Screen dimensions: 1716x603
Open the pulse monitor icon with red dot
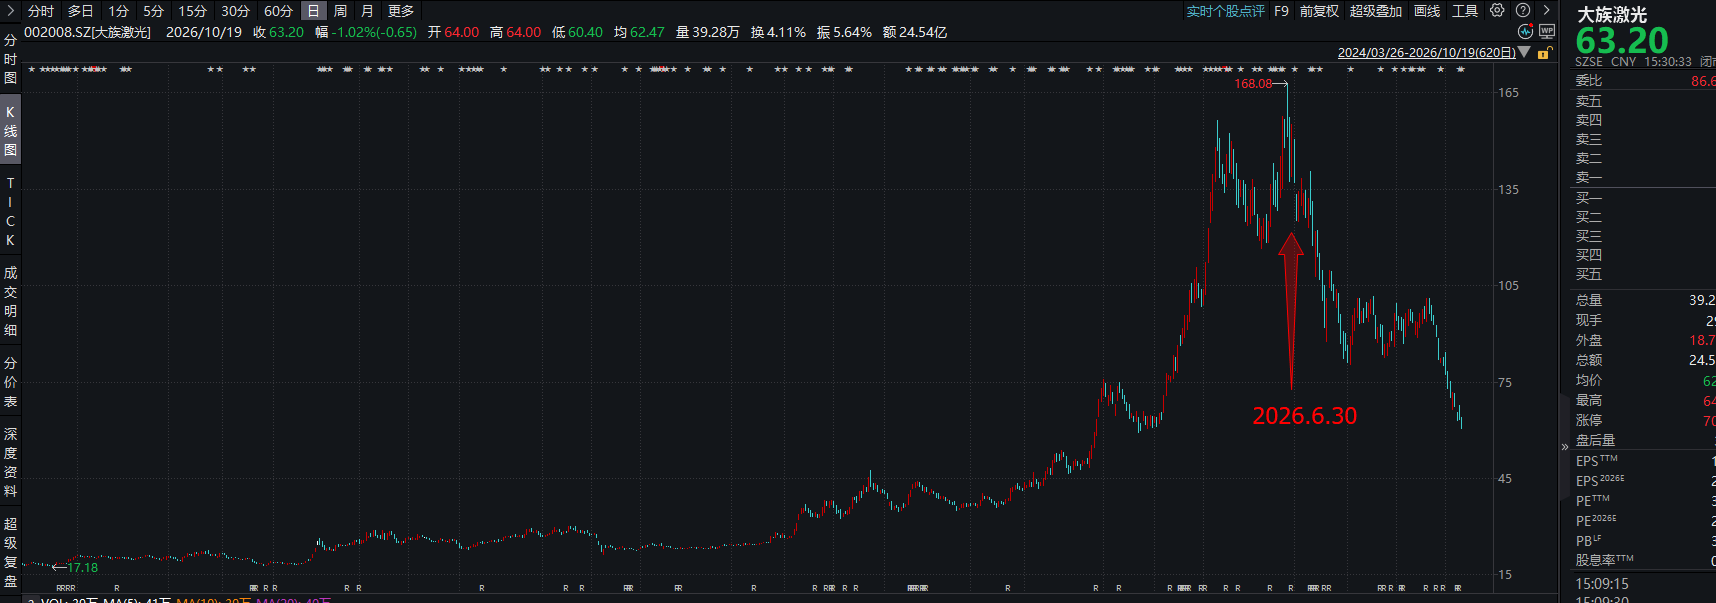tap(1525, 31)
